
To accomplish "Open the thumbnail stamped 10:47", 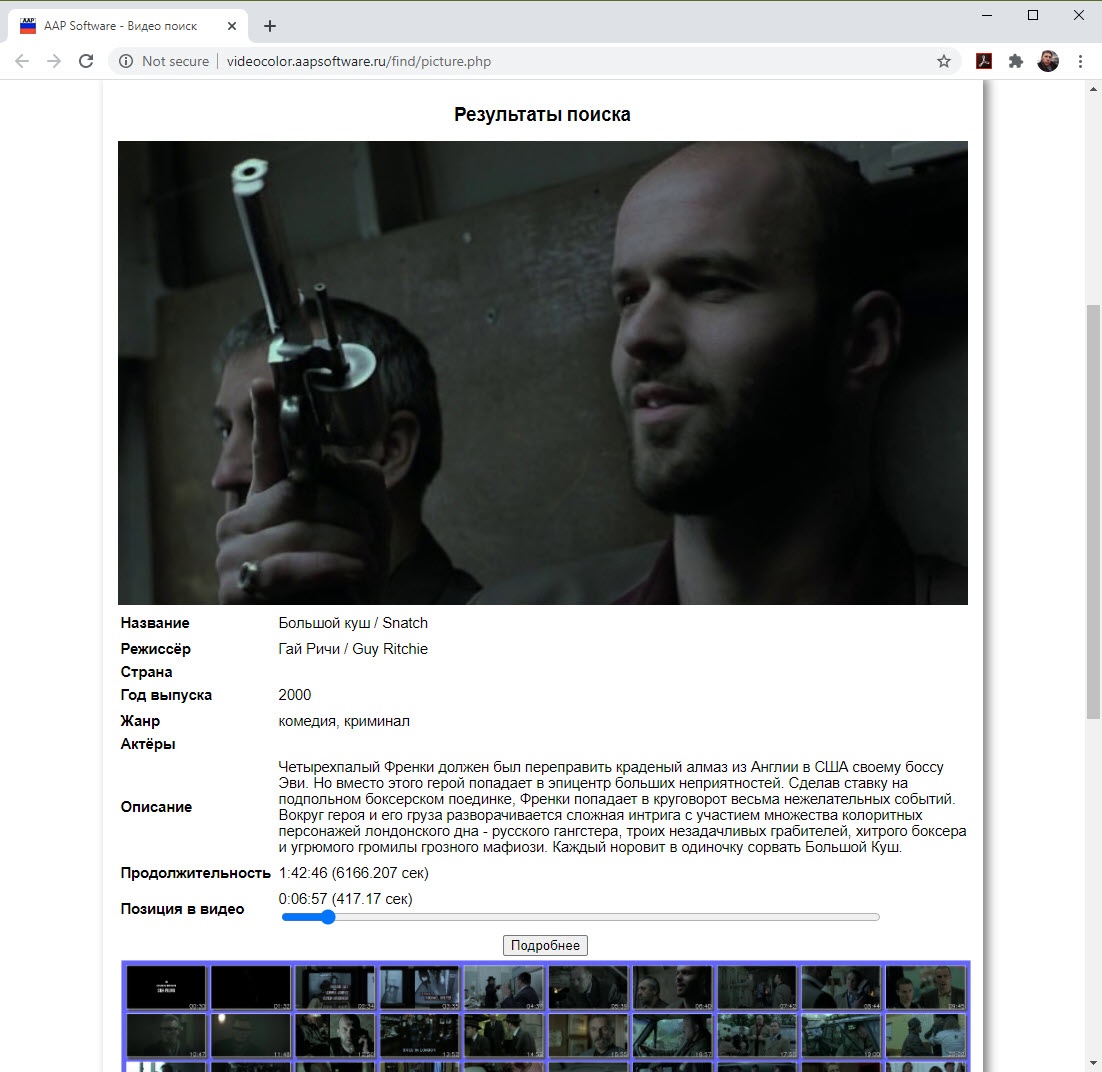I will point(167,1035).
